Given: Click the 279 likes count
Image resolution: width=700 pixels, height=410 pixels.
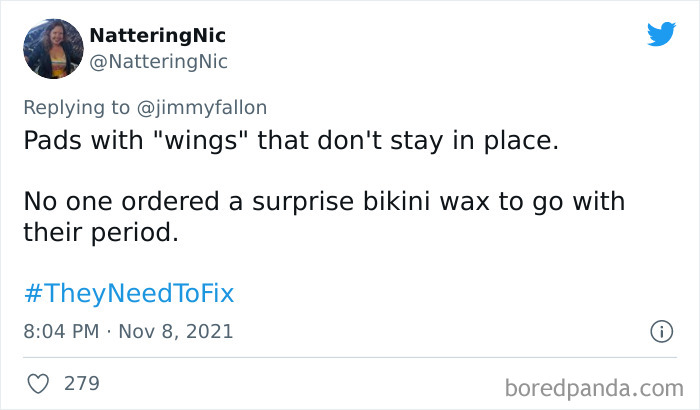Looking at the screenshot, I should pyautogui.click(x=81, y=383).
